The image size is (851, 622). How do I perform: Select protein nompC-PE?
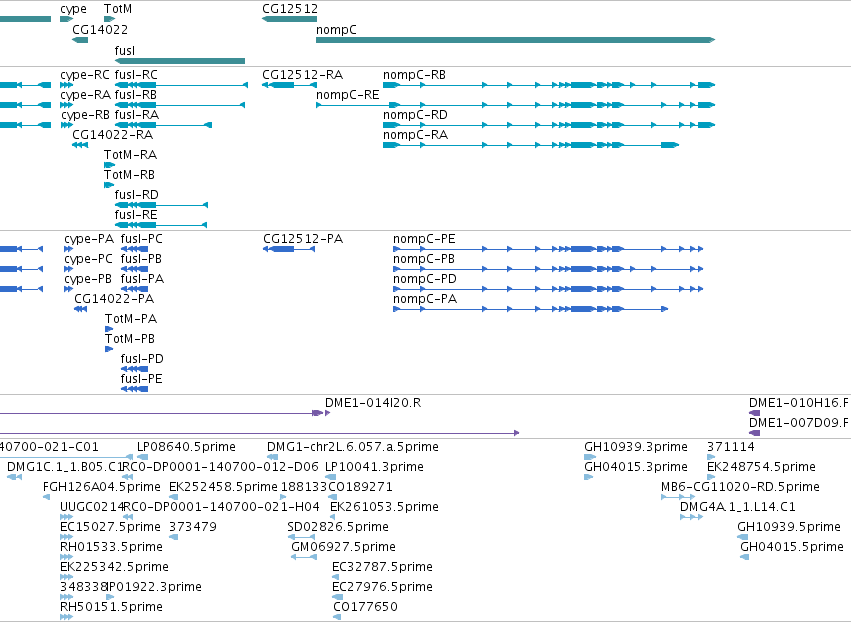[548, 249]
